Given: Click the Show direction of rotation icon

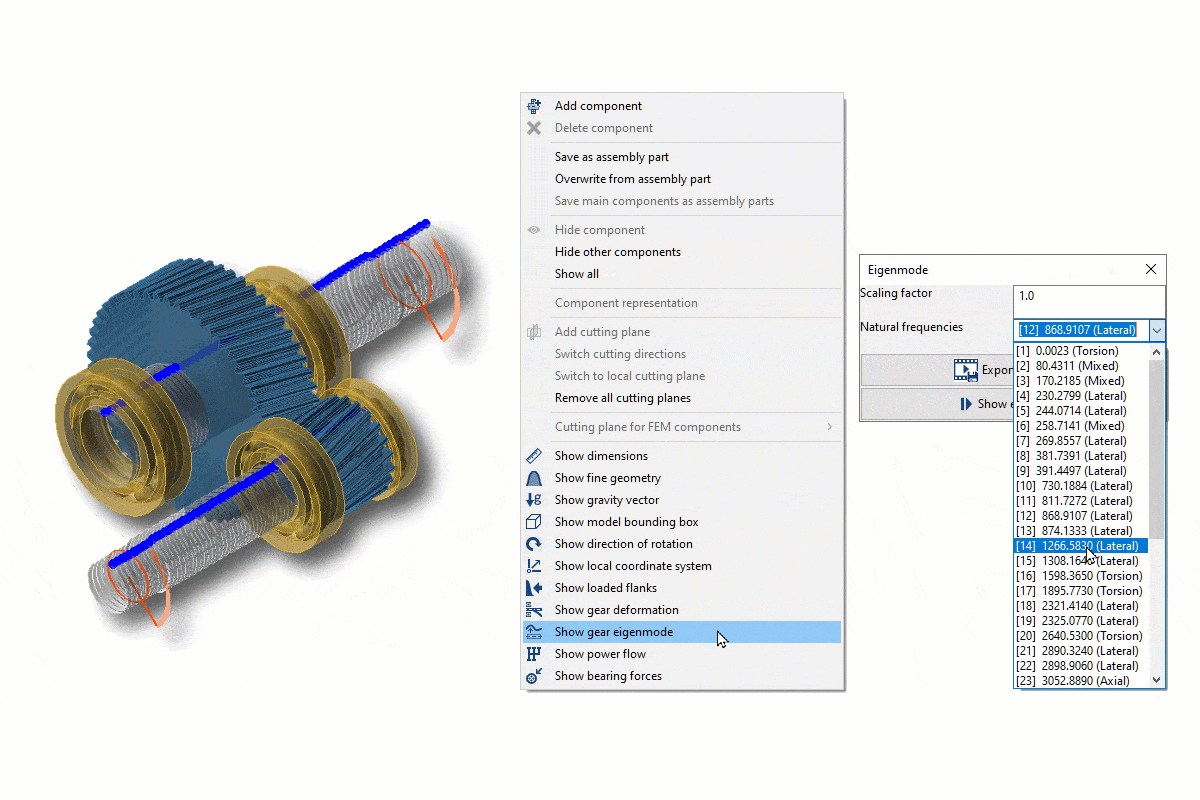Looking at the screenshot, I should point(534,544).
